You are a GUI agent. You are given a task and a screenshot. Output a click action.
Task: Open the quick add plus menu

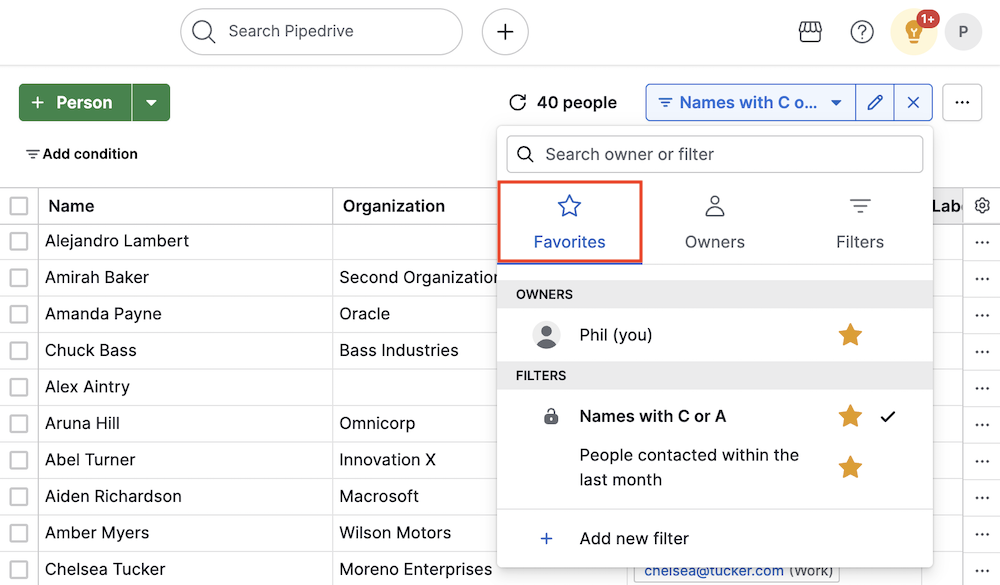click(504, 31)
